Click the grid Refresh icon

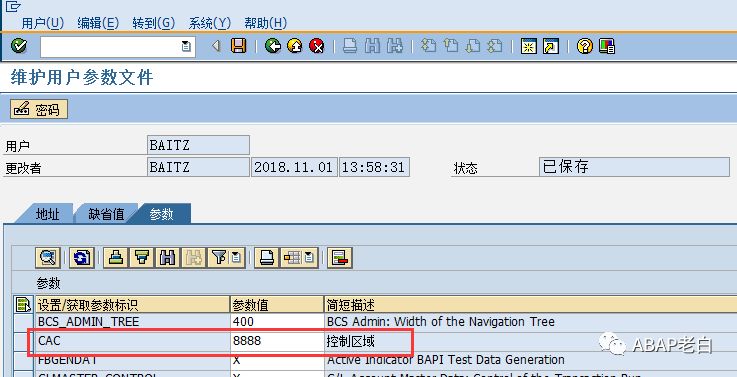[x=82, y=258]
